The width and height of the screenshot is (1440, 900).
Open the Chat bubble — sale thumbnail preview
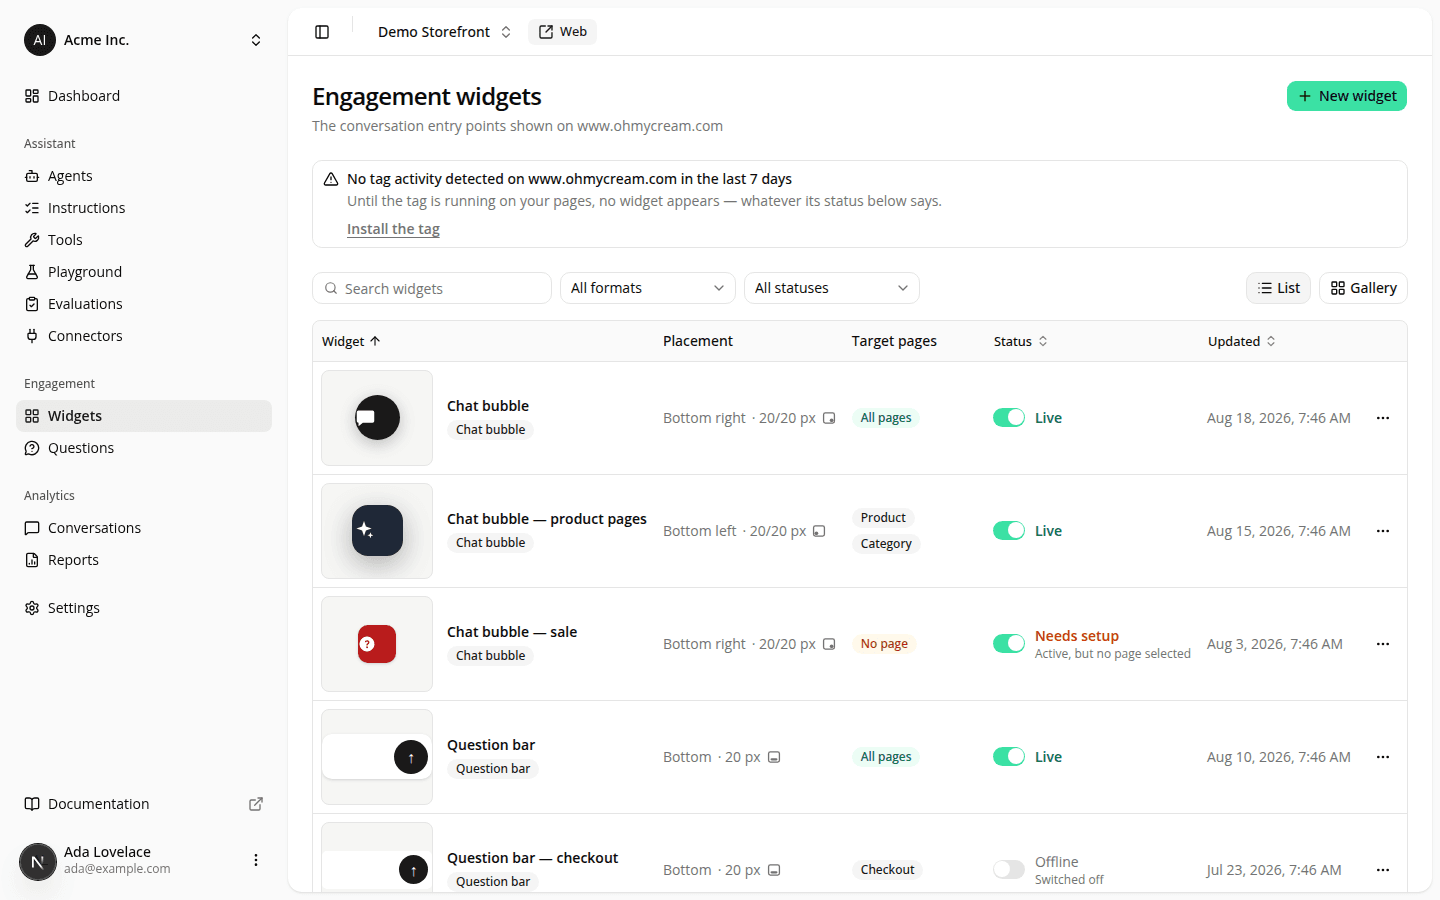[x=377, y=644]
